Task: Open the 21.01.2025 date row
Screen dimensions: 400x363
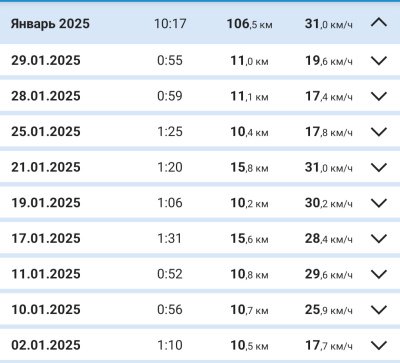Action: (200, 167)
